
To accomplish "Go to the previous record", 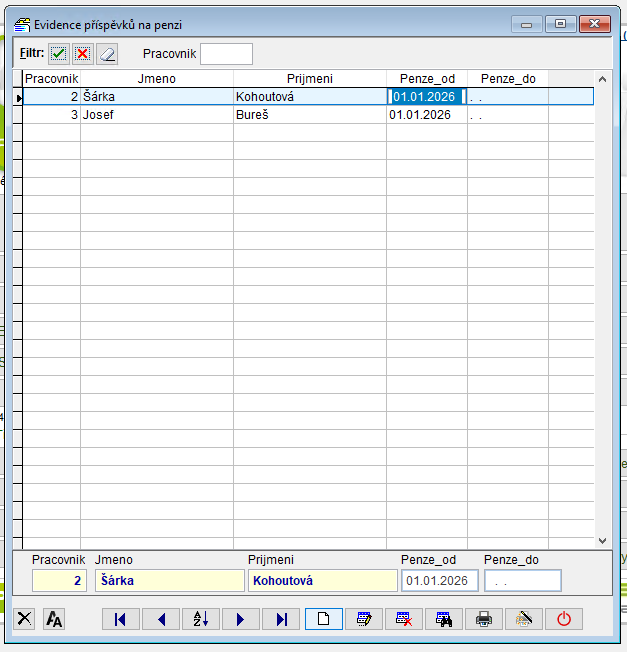I will [161, 619].
